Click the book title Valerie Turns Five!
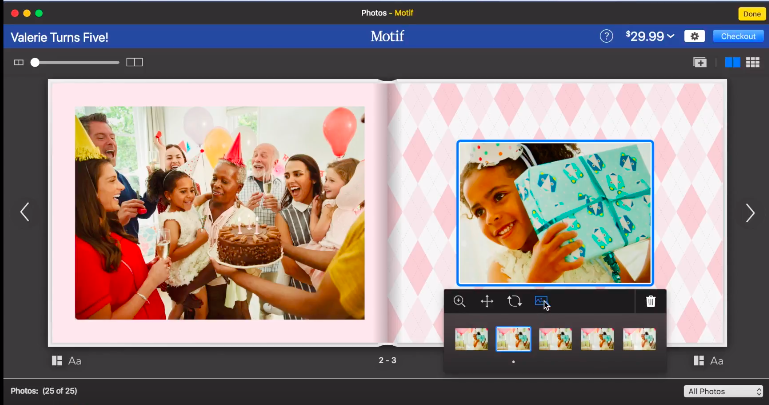Image resolution: width=769 pixels, height=405 pixels. coord(59,37)
